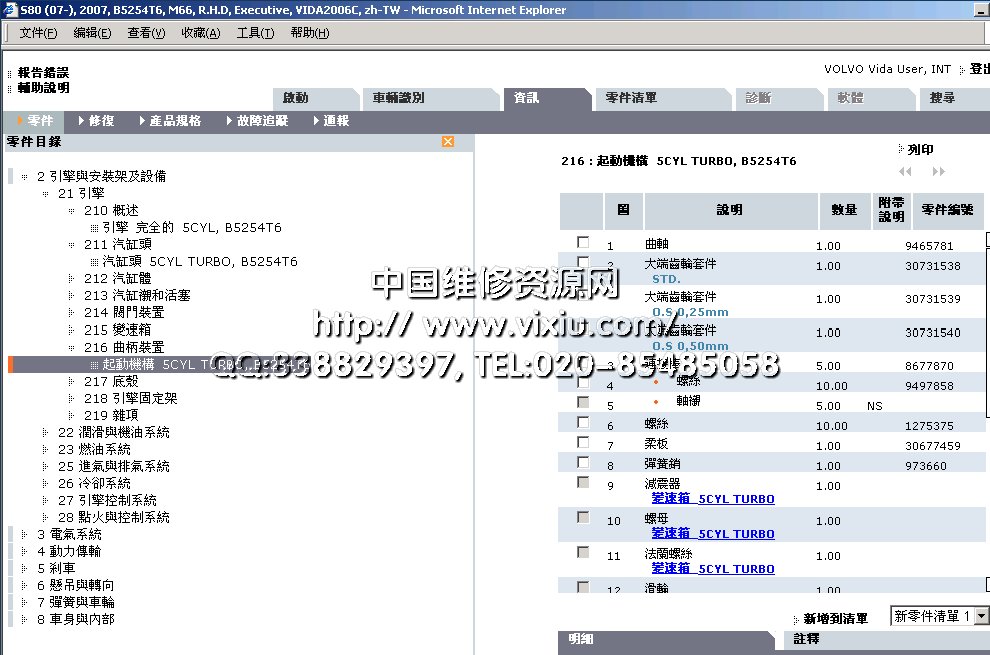
Task: Open the 查看(V) menu
Action: [x=146, y=33]
